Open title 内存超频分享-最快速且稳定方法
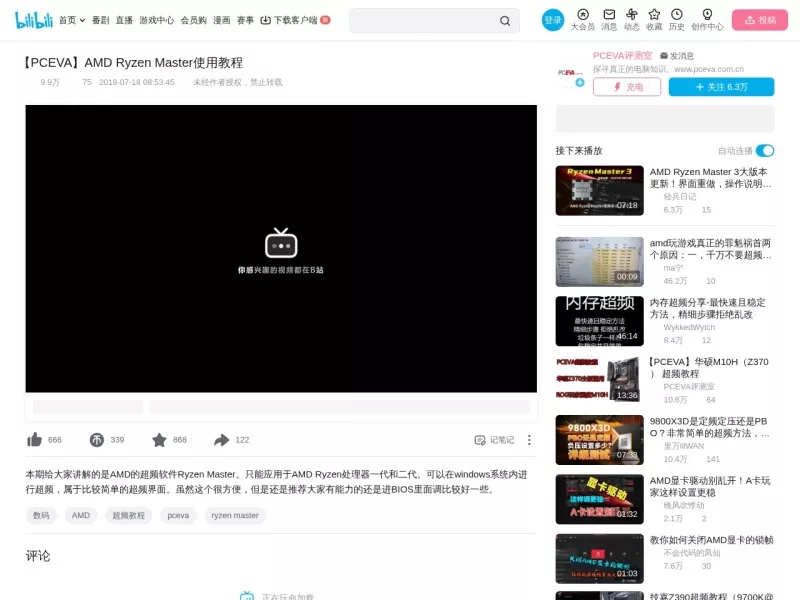Image resolution: width=800 pixels, height=600 pixels. pos(708,308)
